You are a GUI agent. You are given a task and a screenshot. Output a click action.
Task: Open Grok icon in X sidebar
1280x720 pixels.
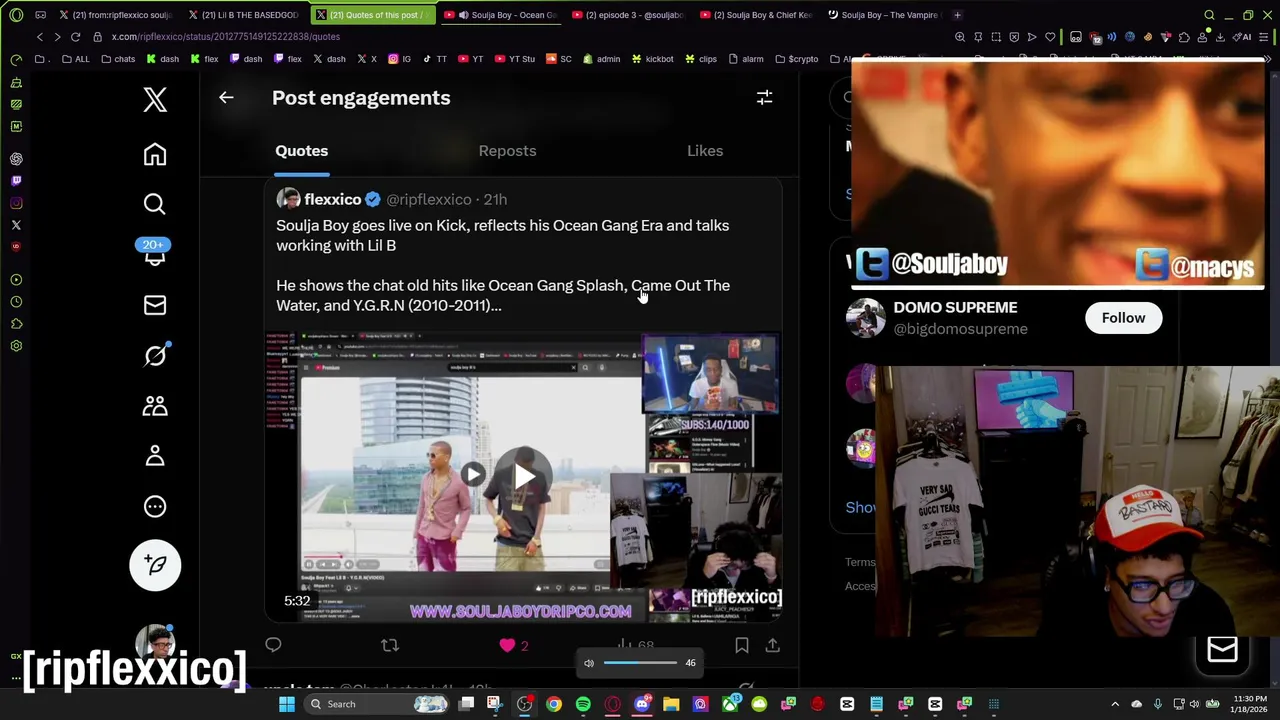(155, 355)
